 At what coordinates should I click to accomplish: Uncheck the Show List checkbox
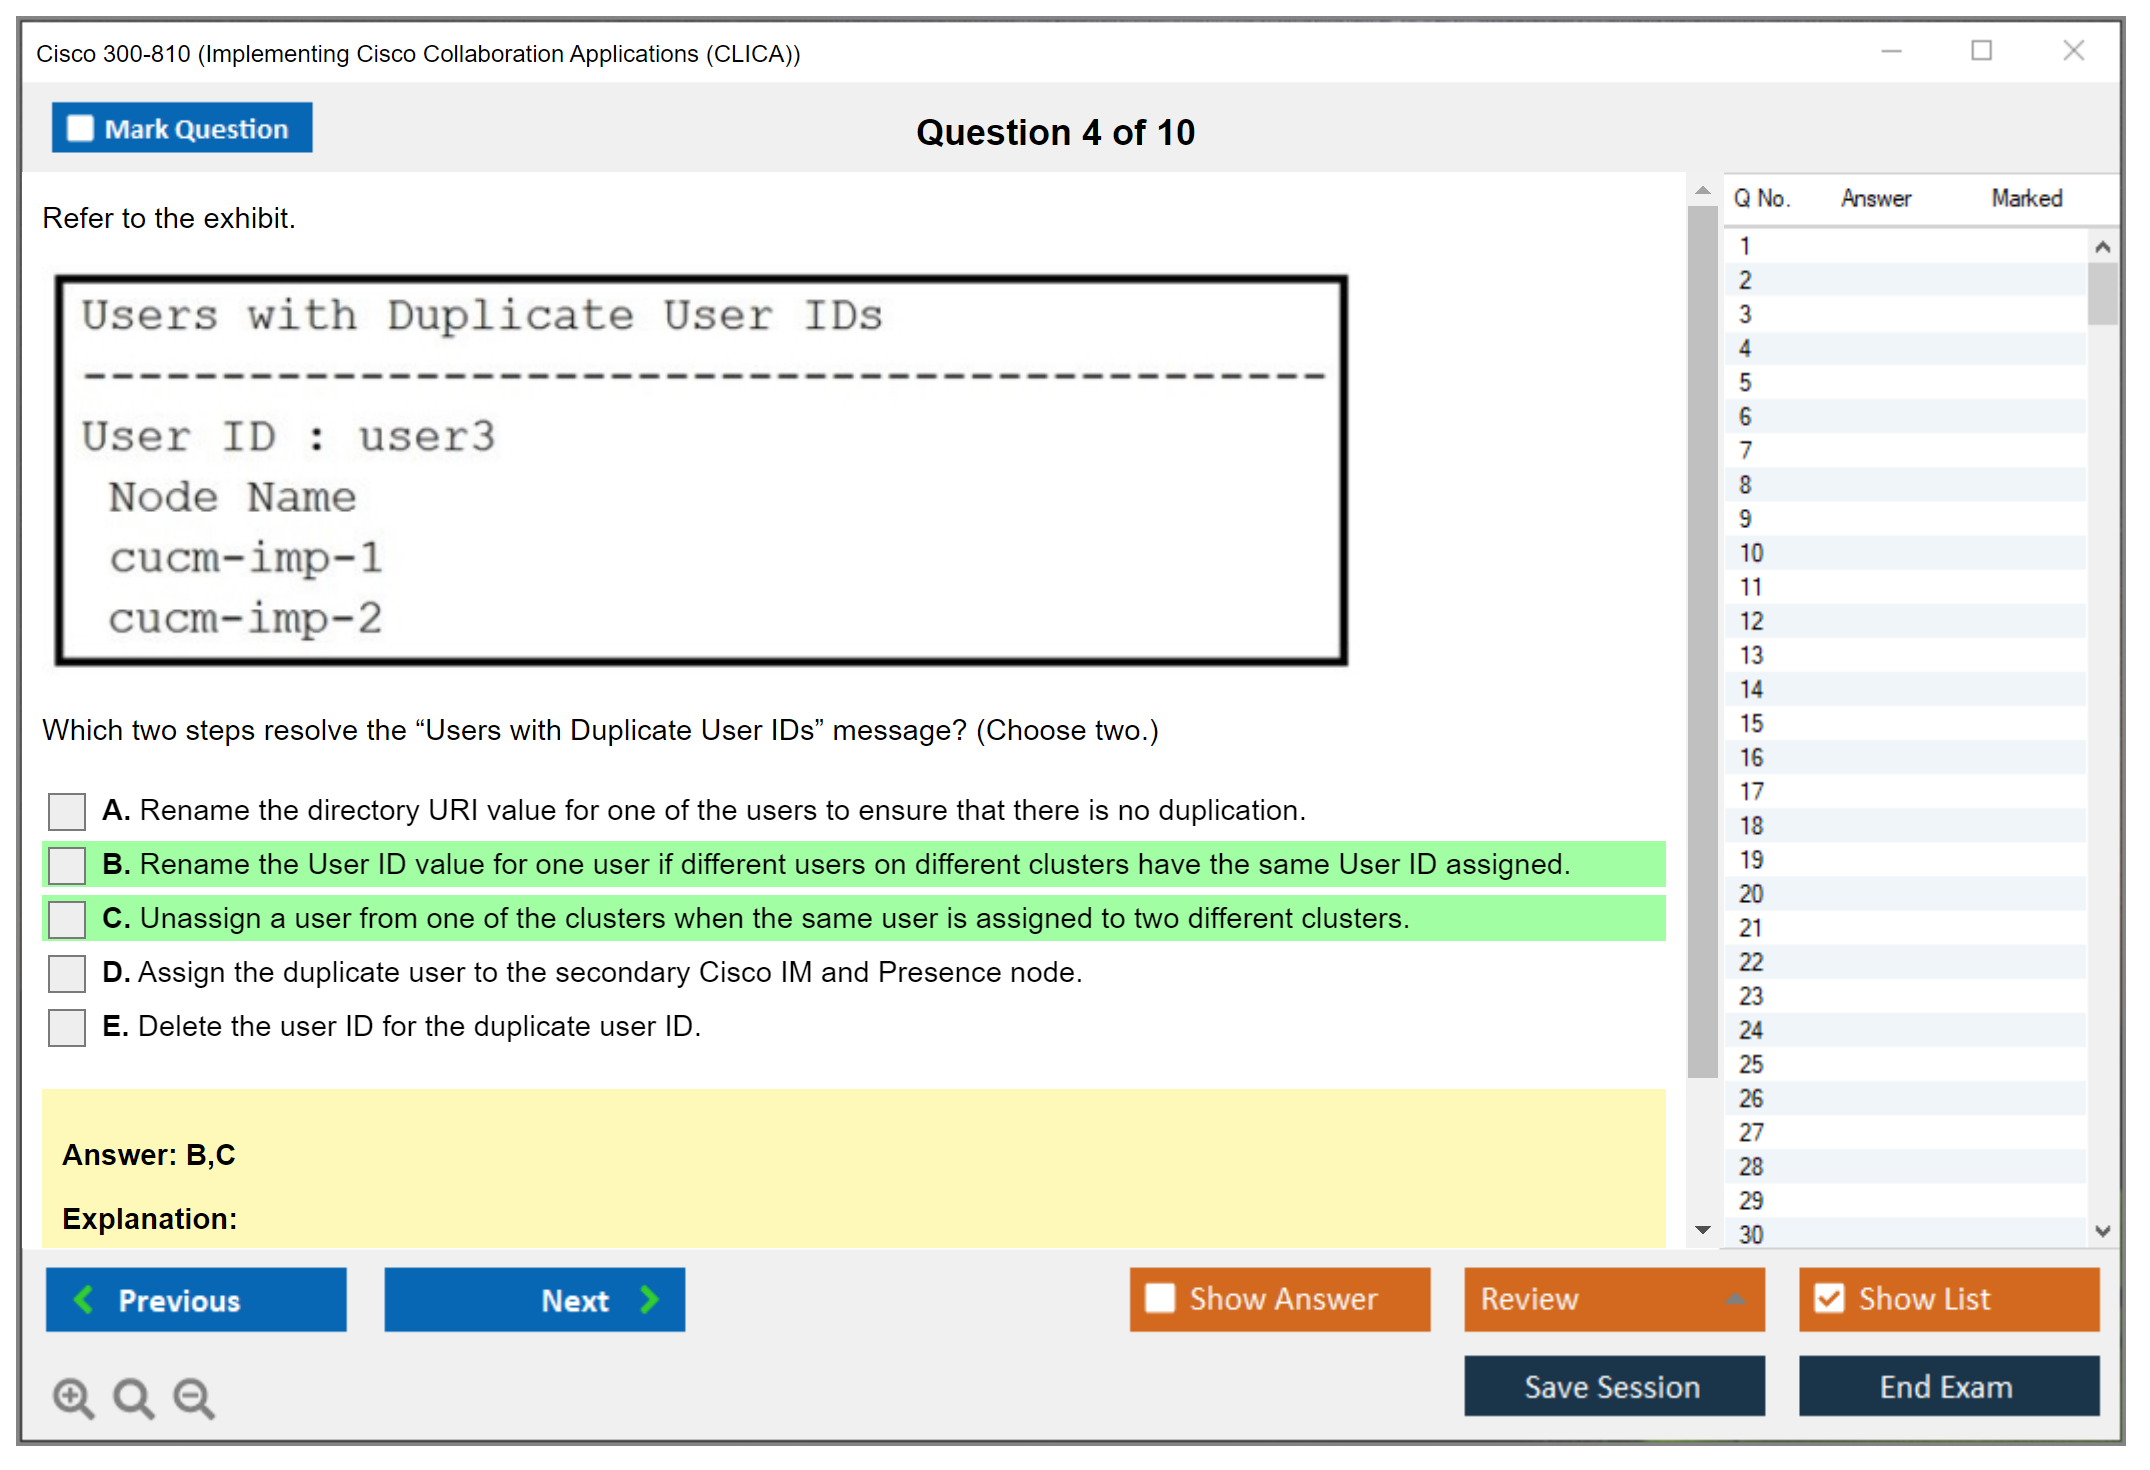click(x=1828, y=1298)
